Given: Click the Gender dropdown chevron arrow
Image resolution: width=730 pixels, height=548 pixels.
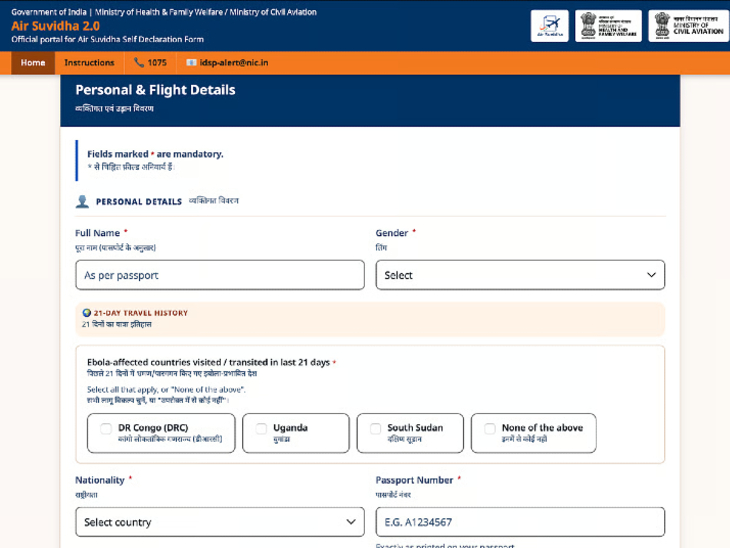Looking at the screenshot, I should coord(651,275).
